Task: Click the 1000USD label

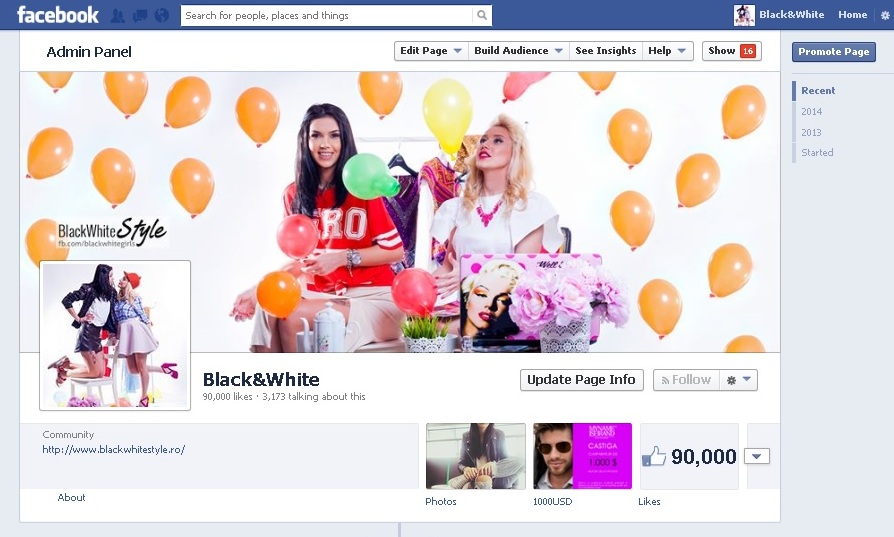Action: [x=552, y=502]
